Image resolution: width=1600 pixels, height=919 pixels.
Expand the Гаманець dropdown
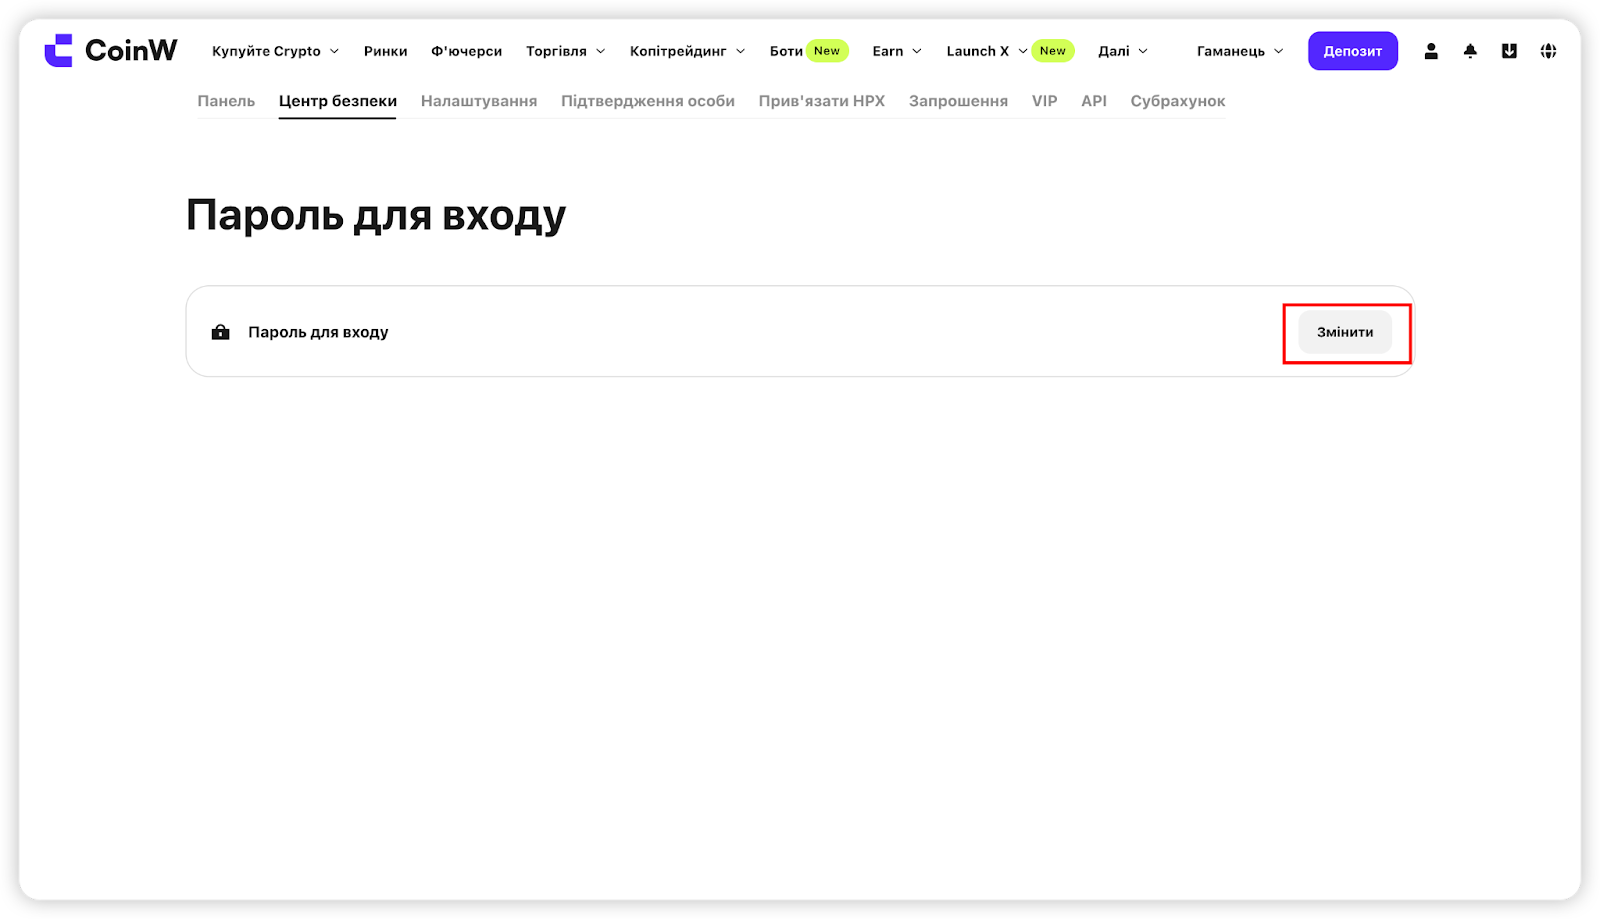pos(1240,51)
